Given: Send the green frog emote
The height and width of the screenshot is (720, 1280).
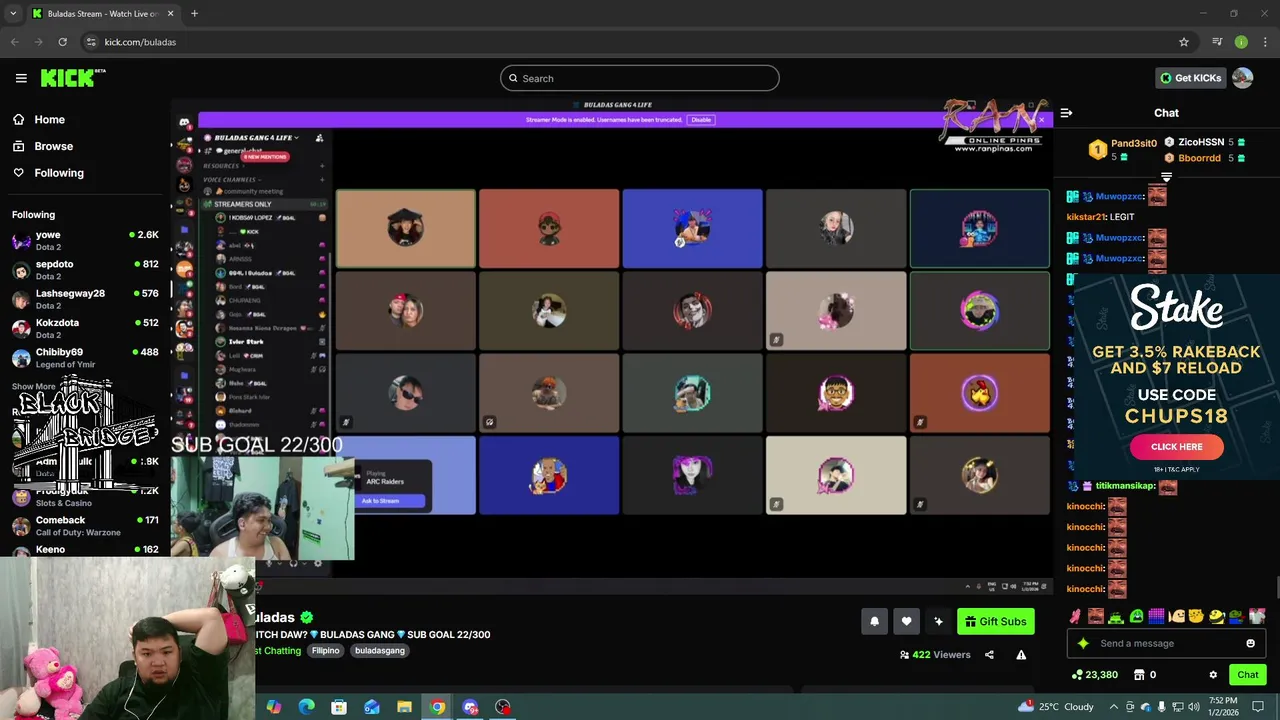Looking at the screenshot, I should pos(1116,616).
